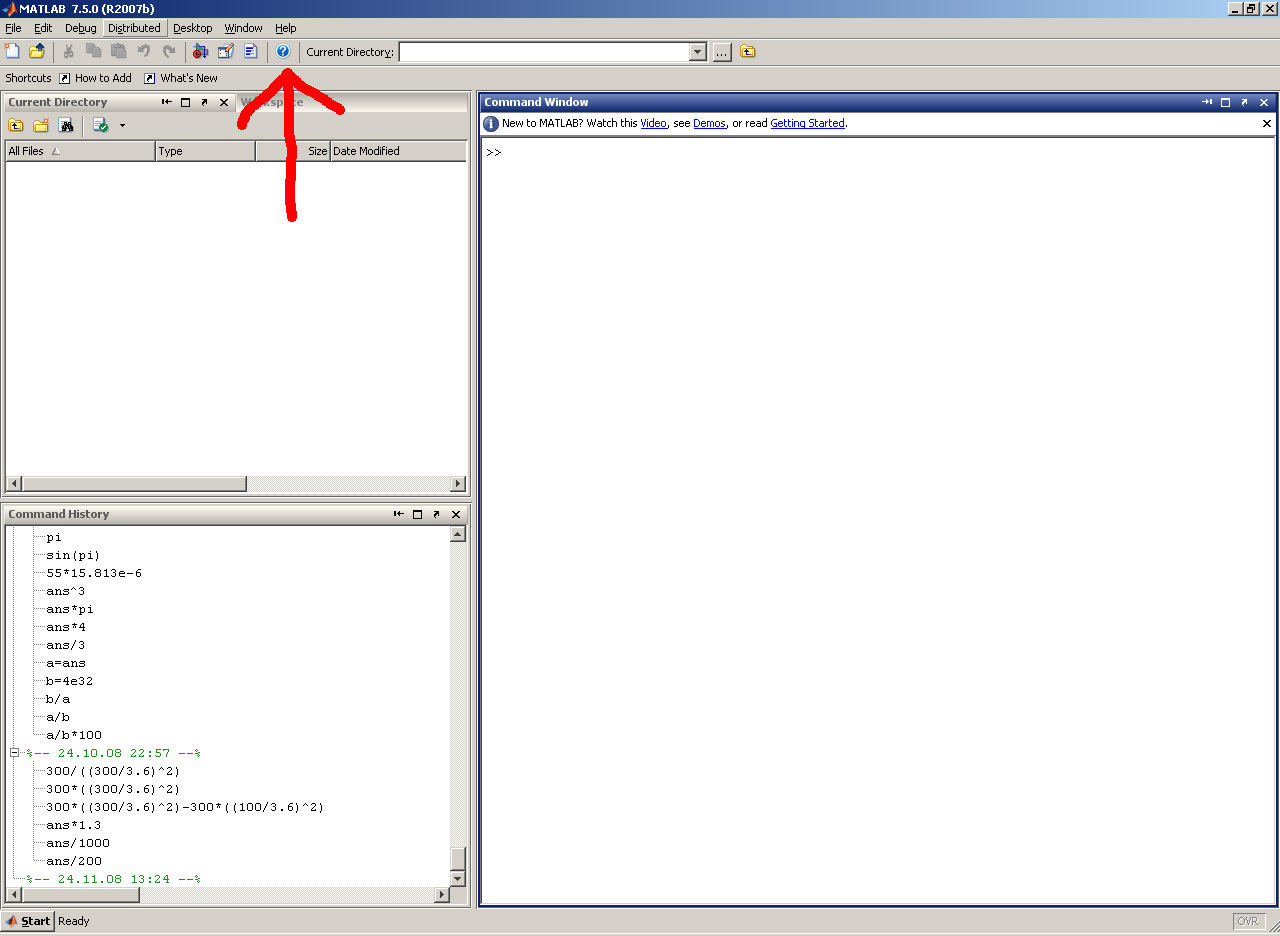Minimize the Command History panel
1280x936 pixels.
[x=399, y=514]
